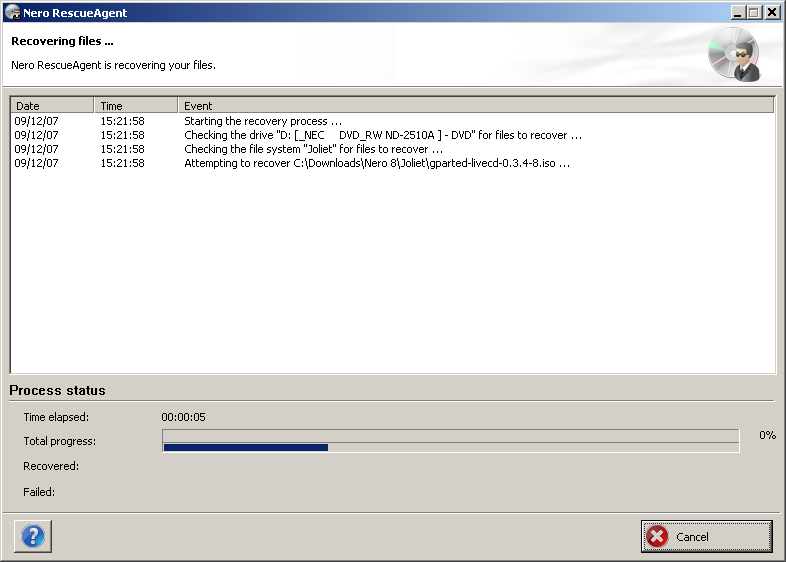Sort log by Date column header

52,106
